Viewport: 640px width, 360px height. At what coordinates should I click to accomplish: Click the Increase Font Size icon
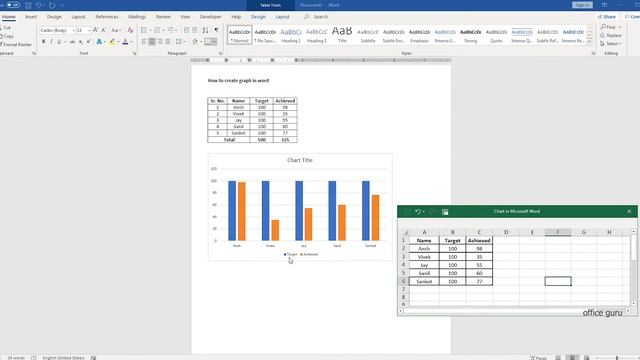96,30
